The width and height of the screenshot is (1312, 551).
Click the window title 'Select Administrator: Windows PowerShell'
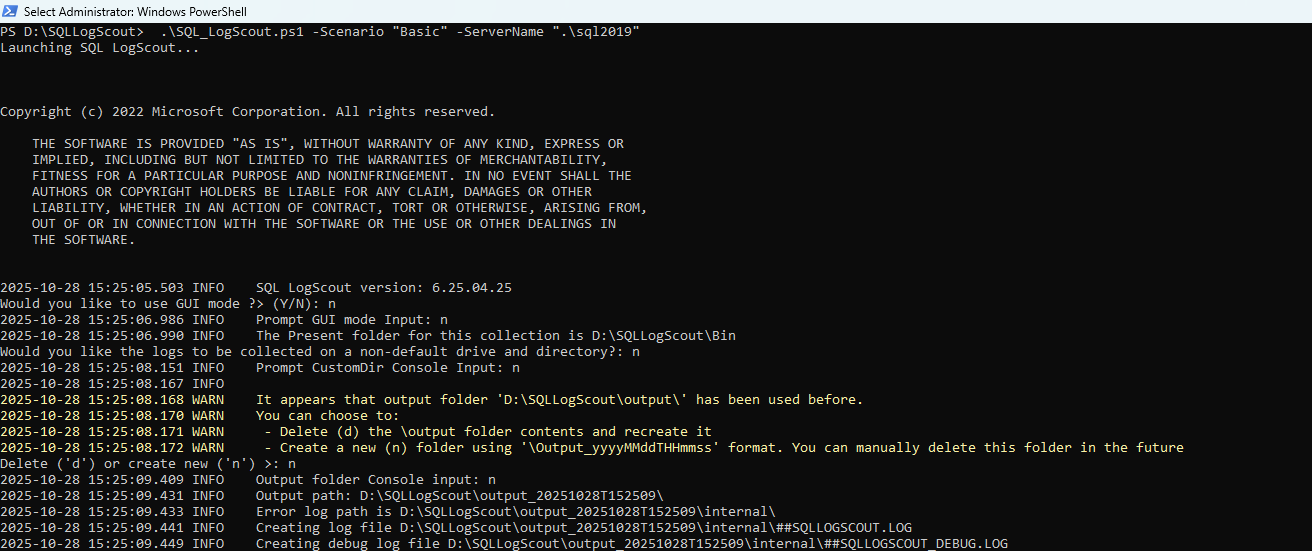pos(135,11)
